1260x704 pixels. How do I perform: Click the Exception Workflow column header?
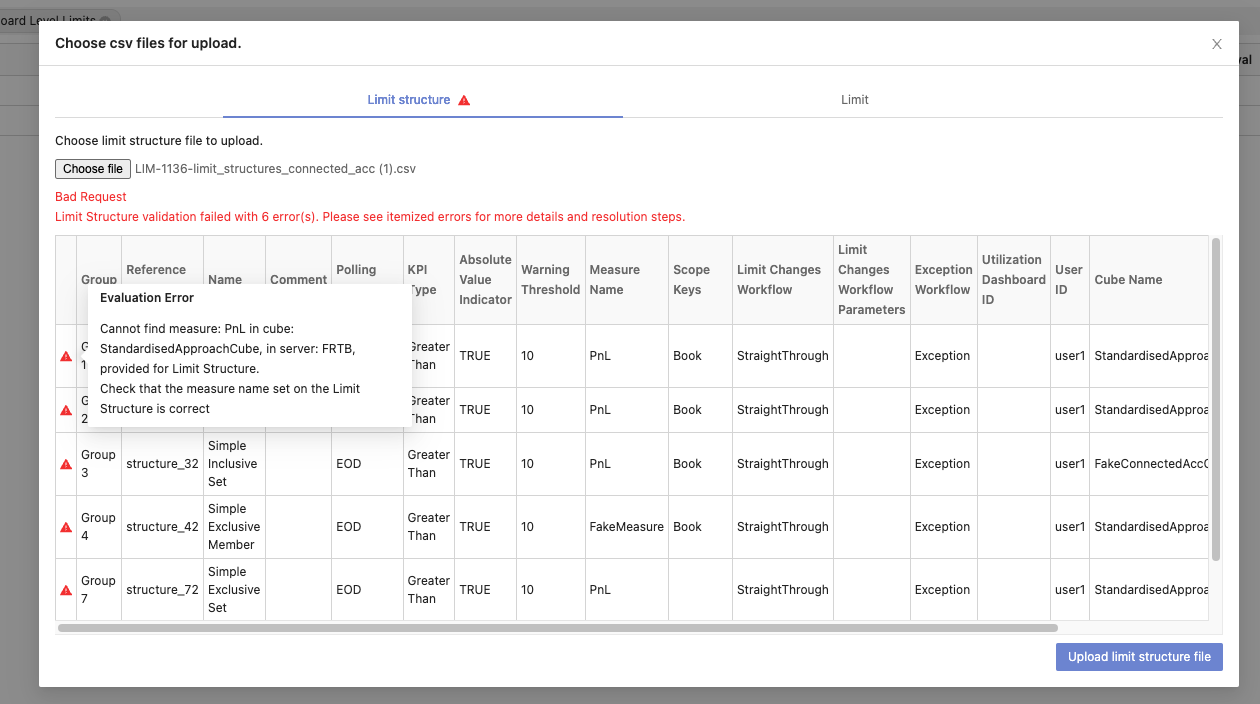(x=942, y=280)
